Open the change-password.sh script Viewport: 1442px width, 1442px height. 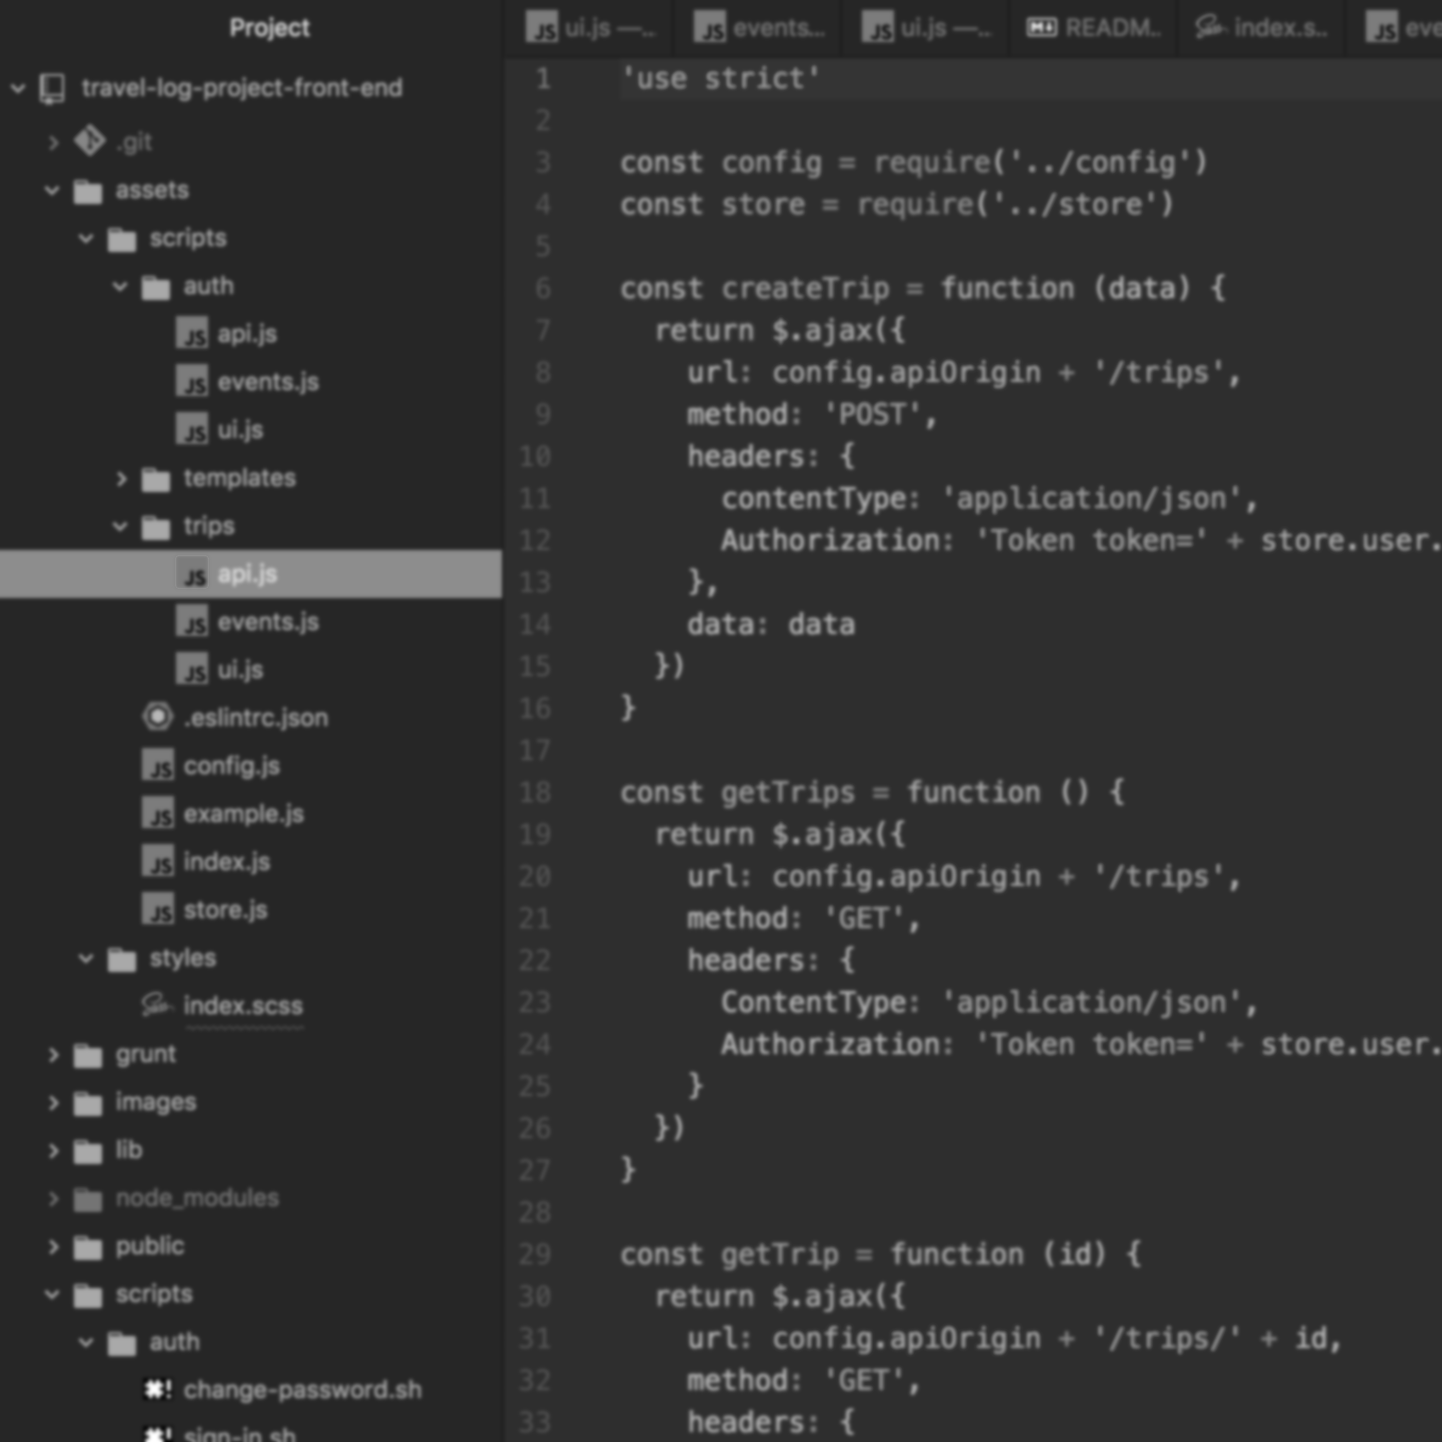tap(302, 1390)
